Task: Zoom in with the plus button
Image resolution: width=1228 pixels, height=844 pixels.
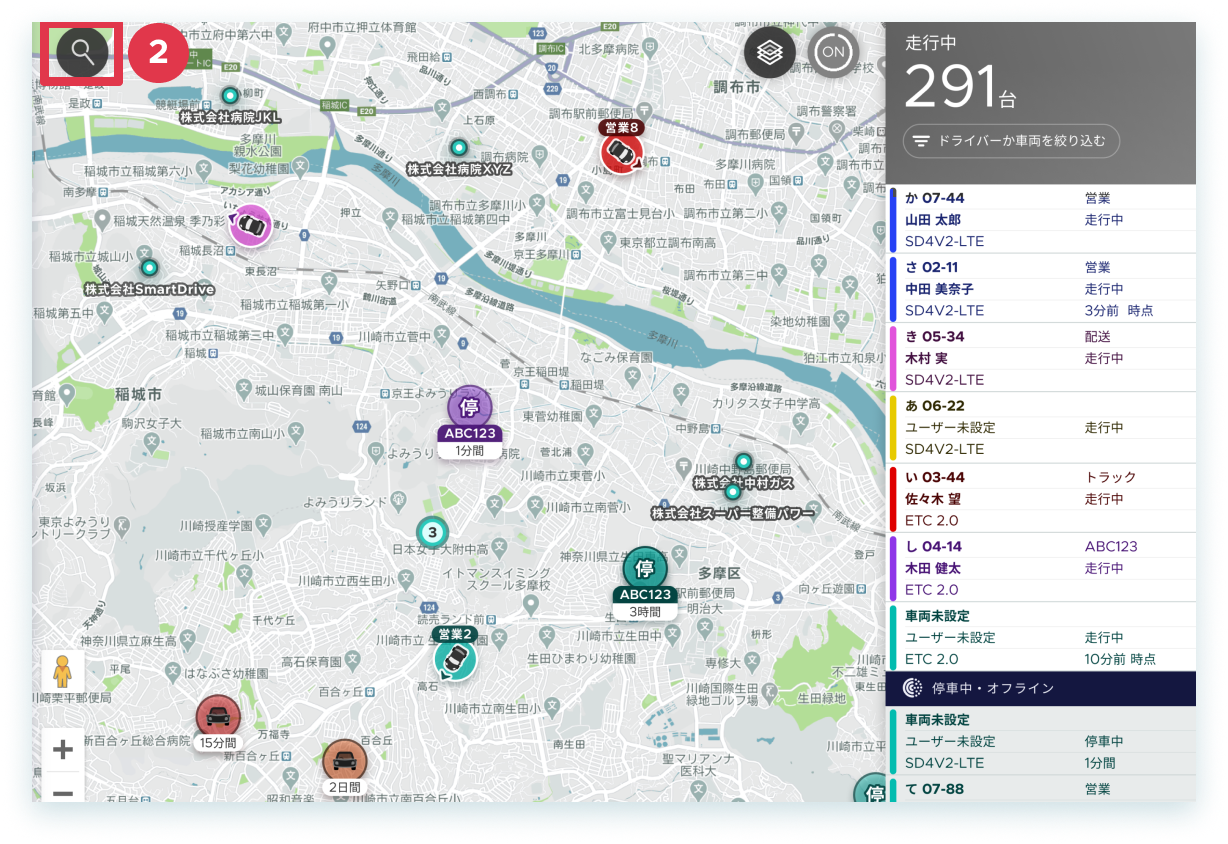Action: click(x=63, y=750)
